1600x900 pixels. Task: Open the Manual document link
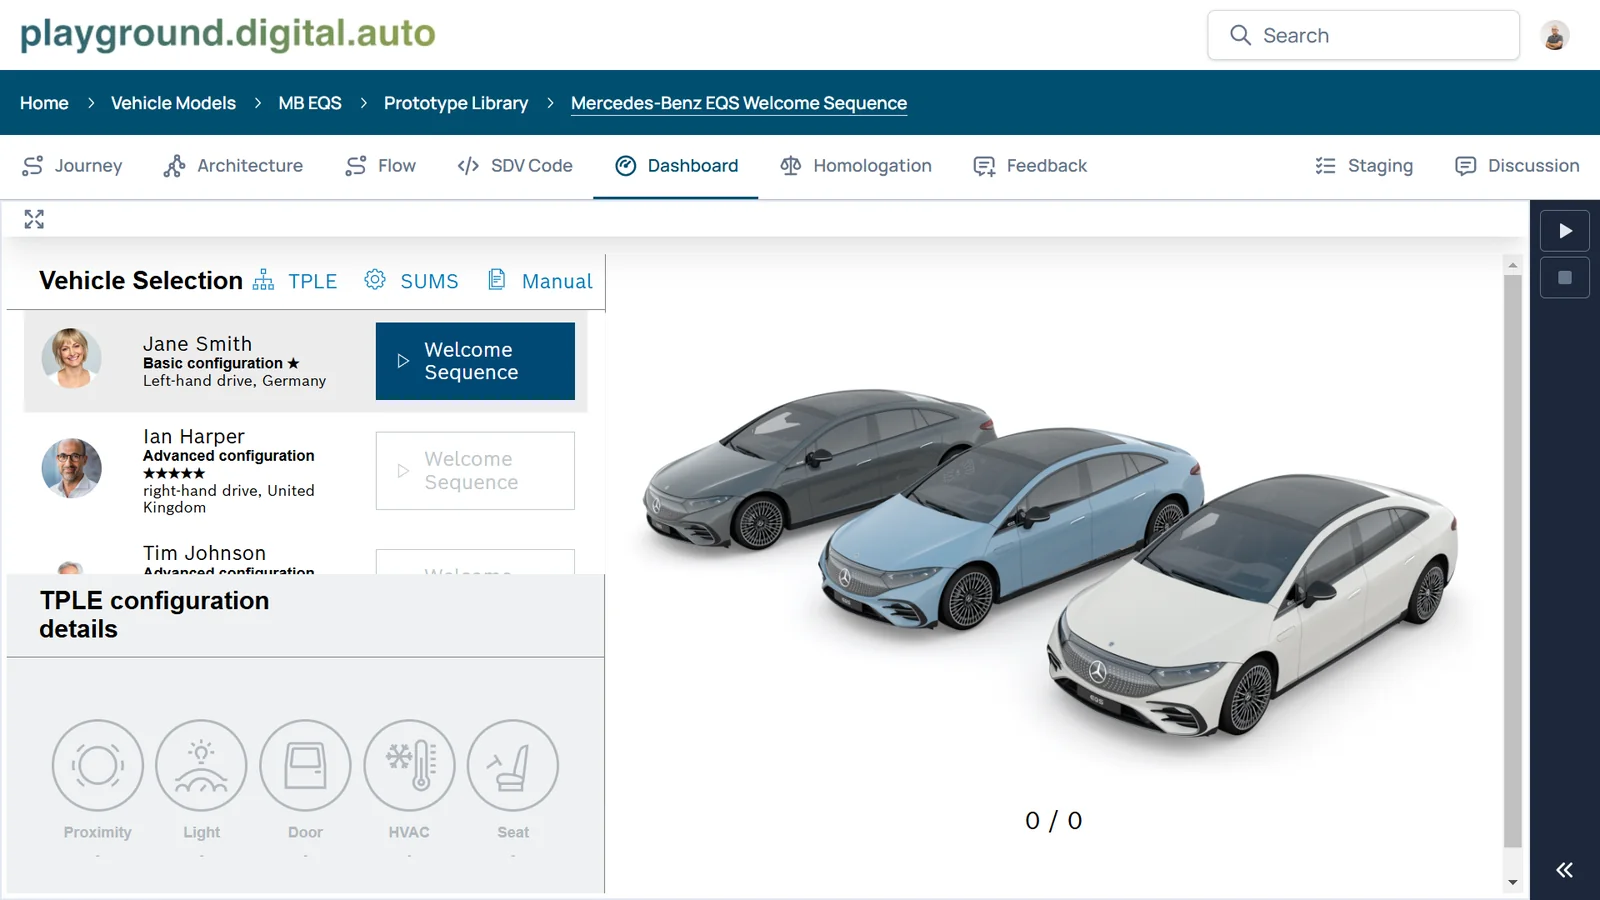tap(540, 281)
